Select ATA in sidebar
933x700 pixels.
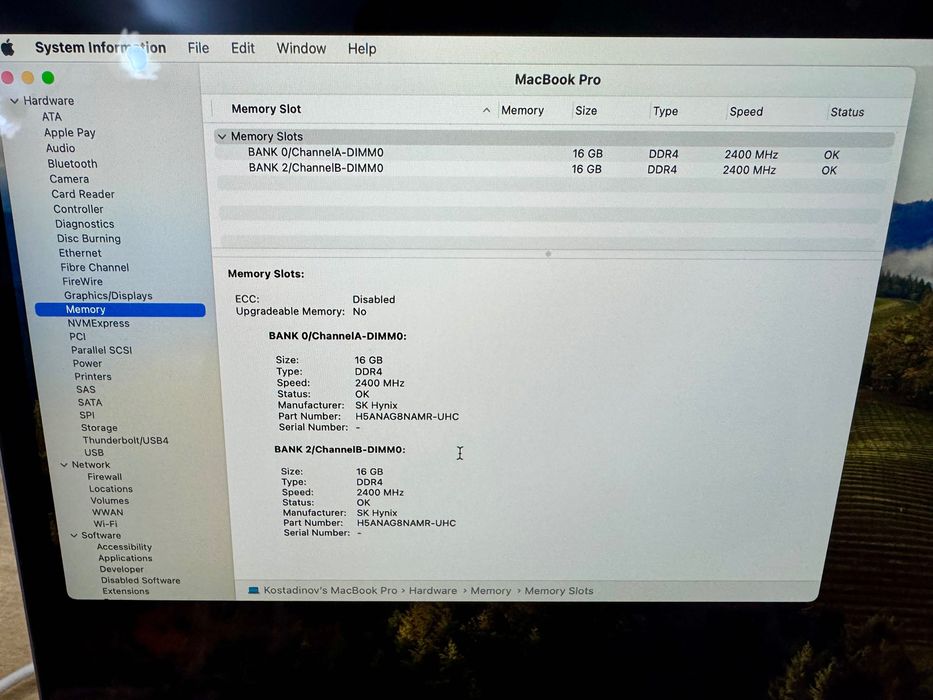pos(52,117)
